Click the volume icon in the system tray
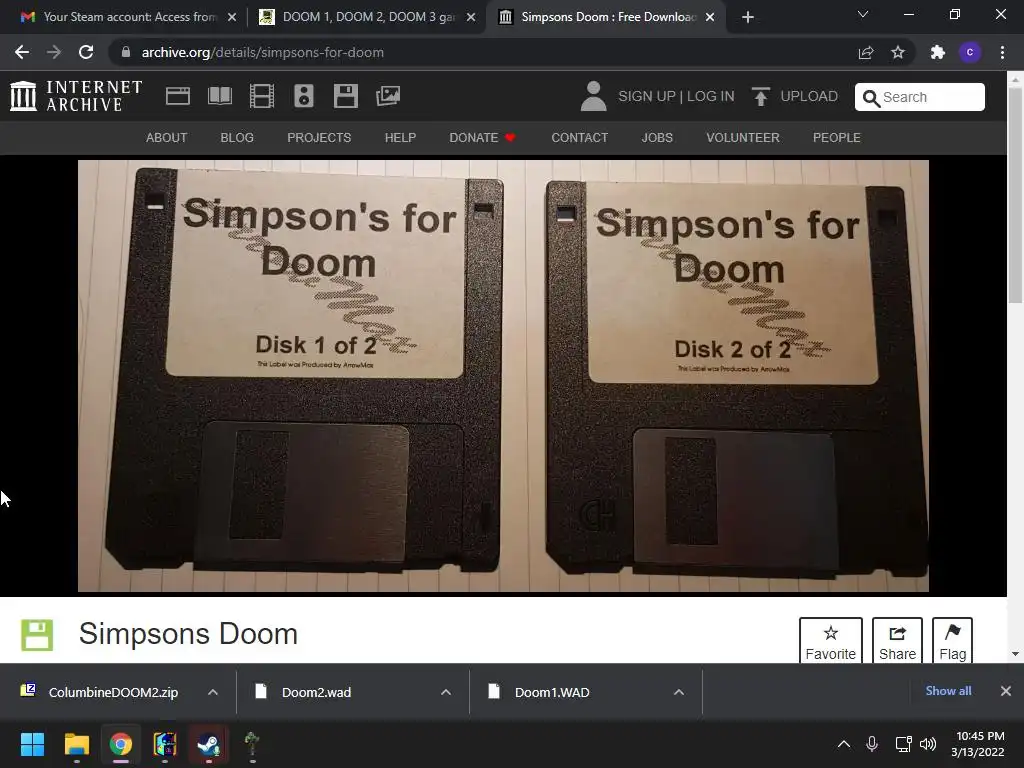The height and width of the screenshot is (768, 1024). pyautogui.click(x=927, y=744)
